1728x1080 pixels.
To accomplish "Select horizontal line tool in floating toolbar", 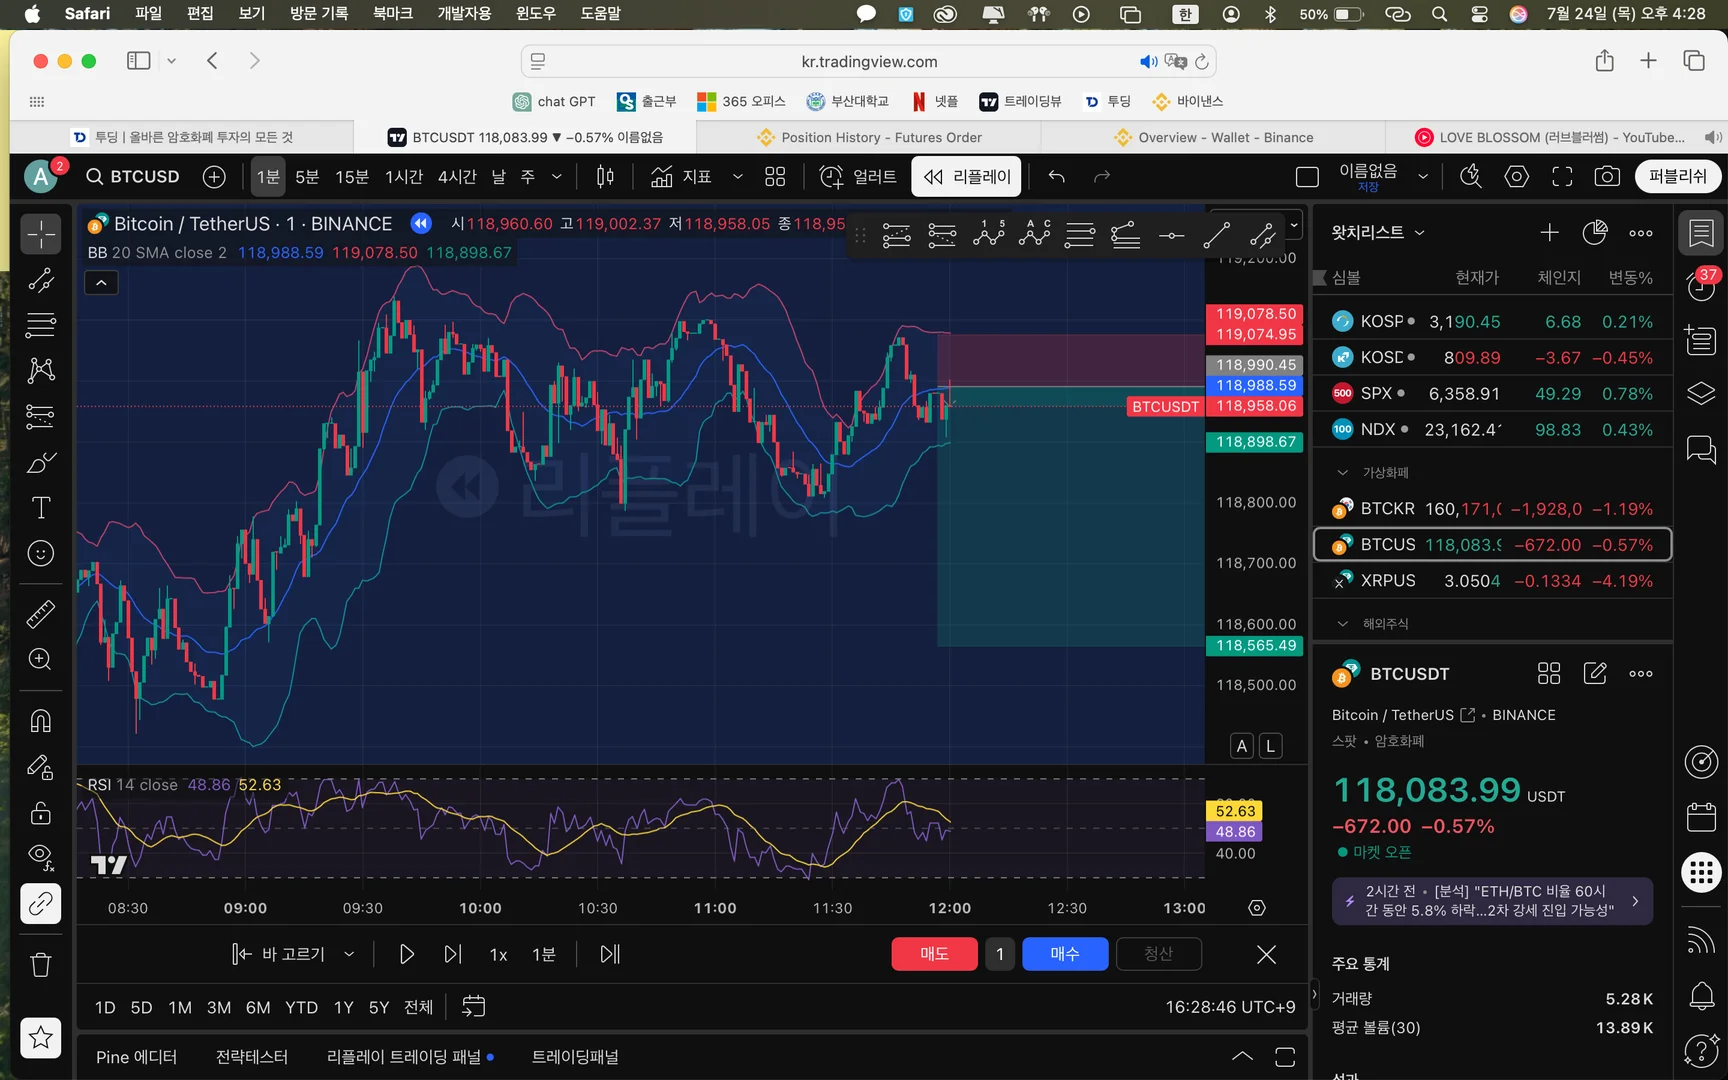I will pyautogui.click(x=1171, y=236).
